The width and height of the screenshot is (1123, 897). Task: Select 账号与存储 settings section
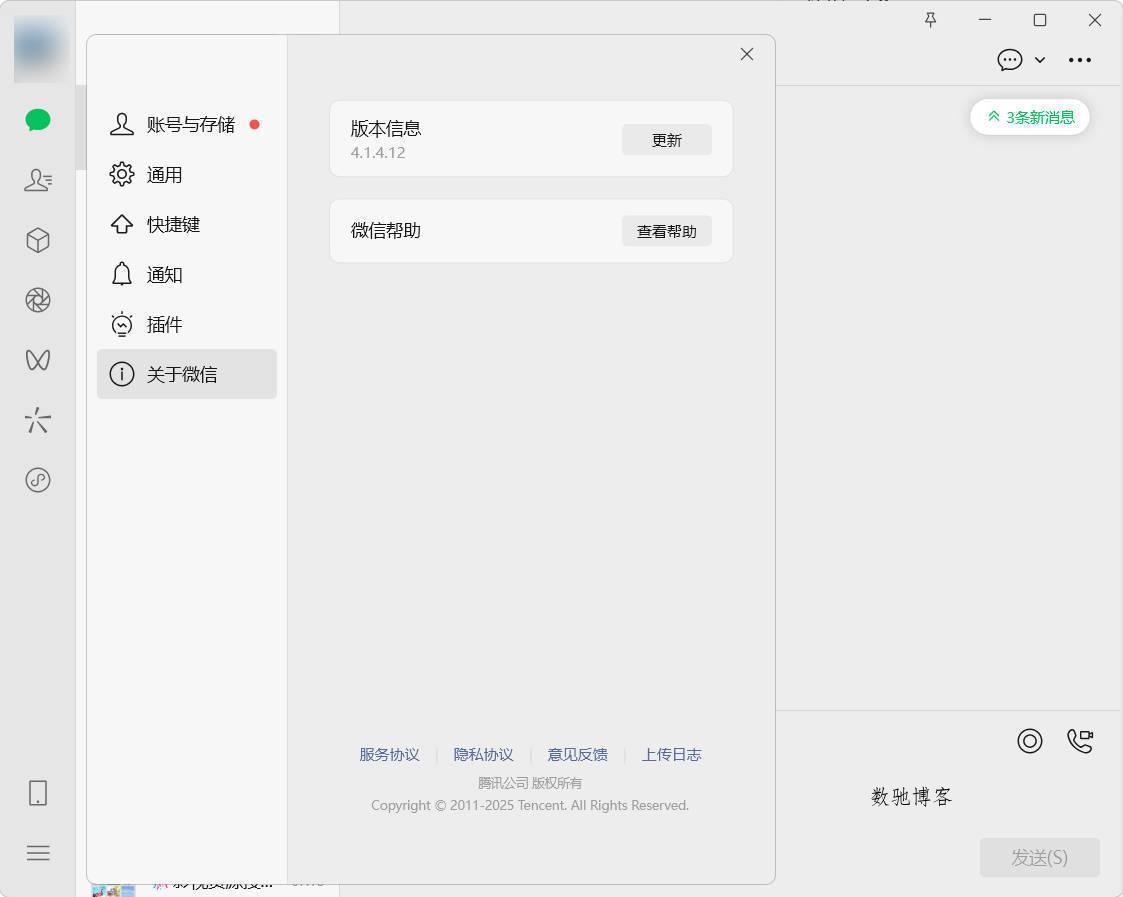click(187, 125)
